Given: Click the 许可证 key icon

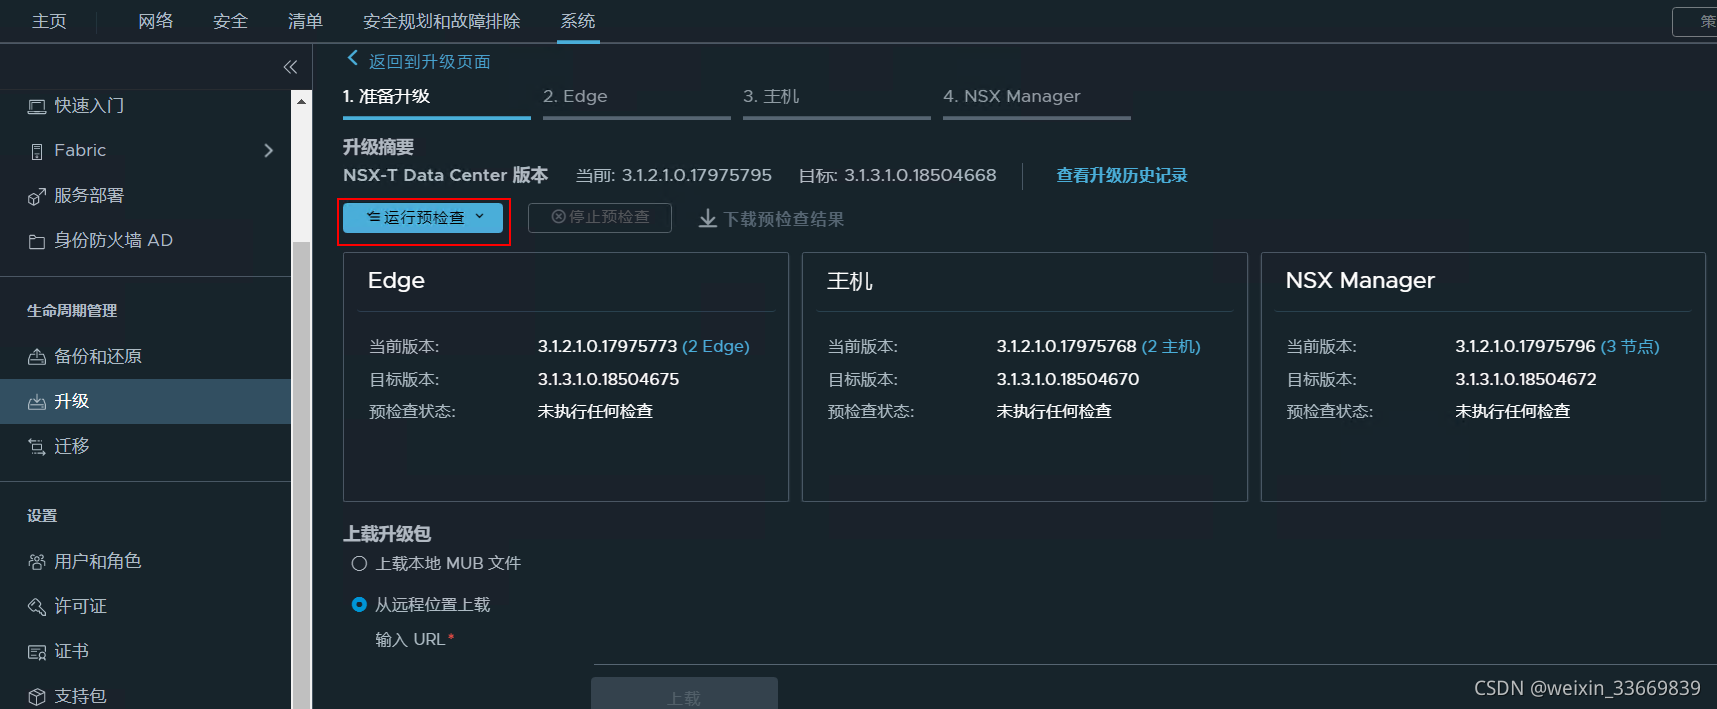Looking at the screenshot, I should tap(37, 607).
